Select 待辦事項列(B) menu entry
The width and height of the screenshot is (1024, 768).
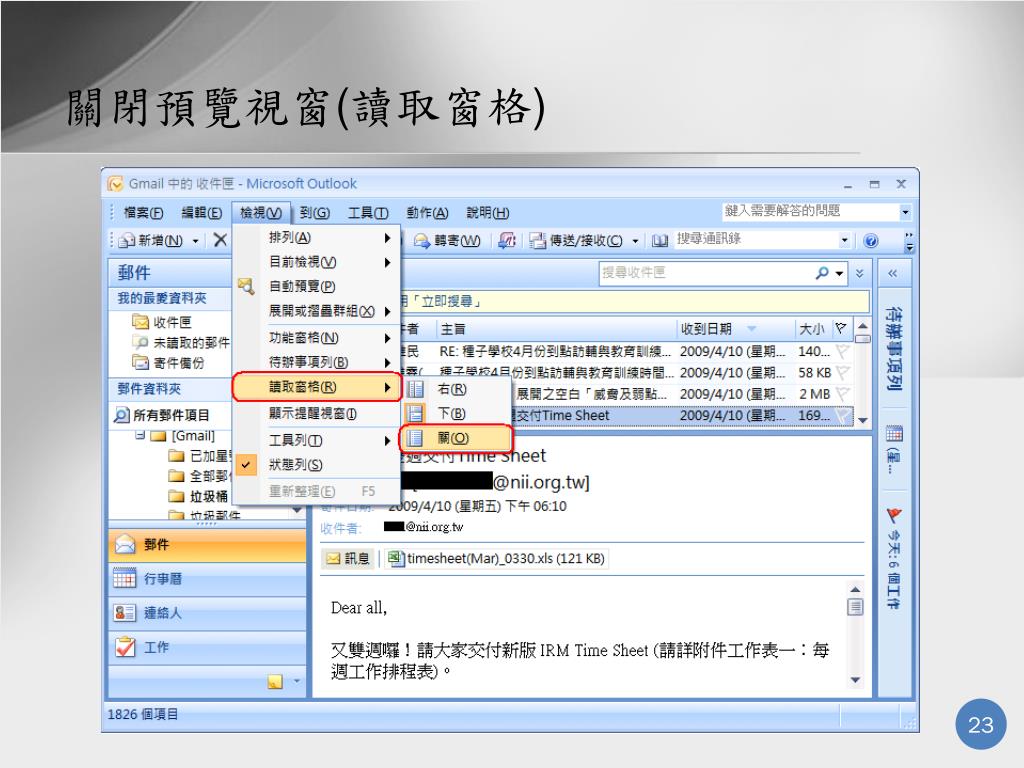[x=316, y=362]
